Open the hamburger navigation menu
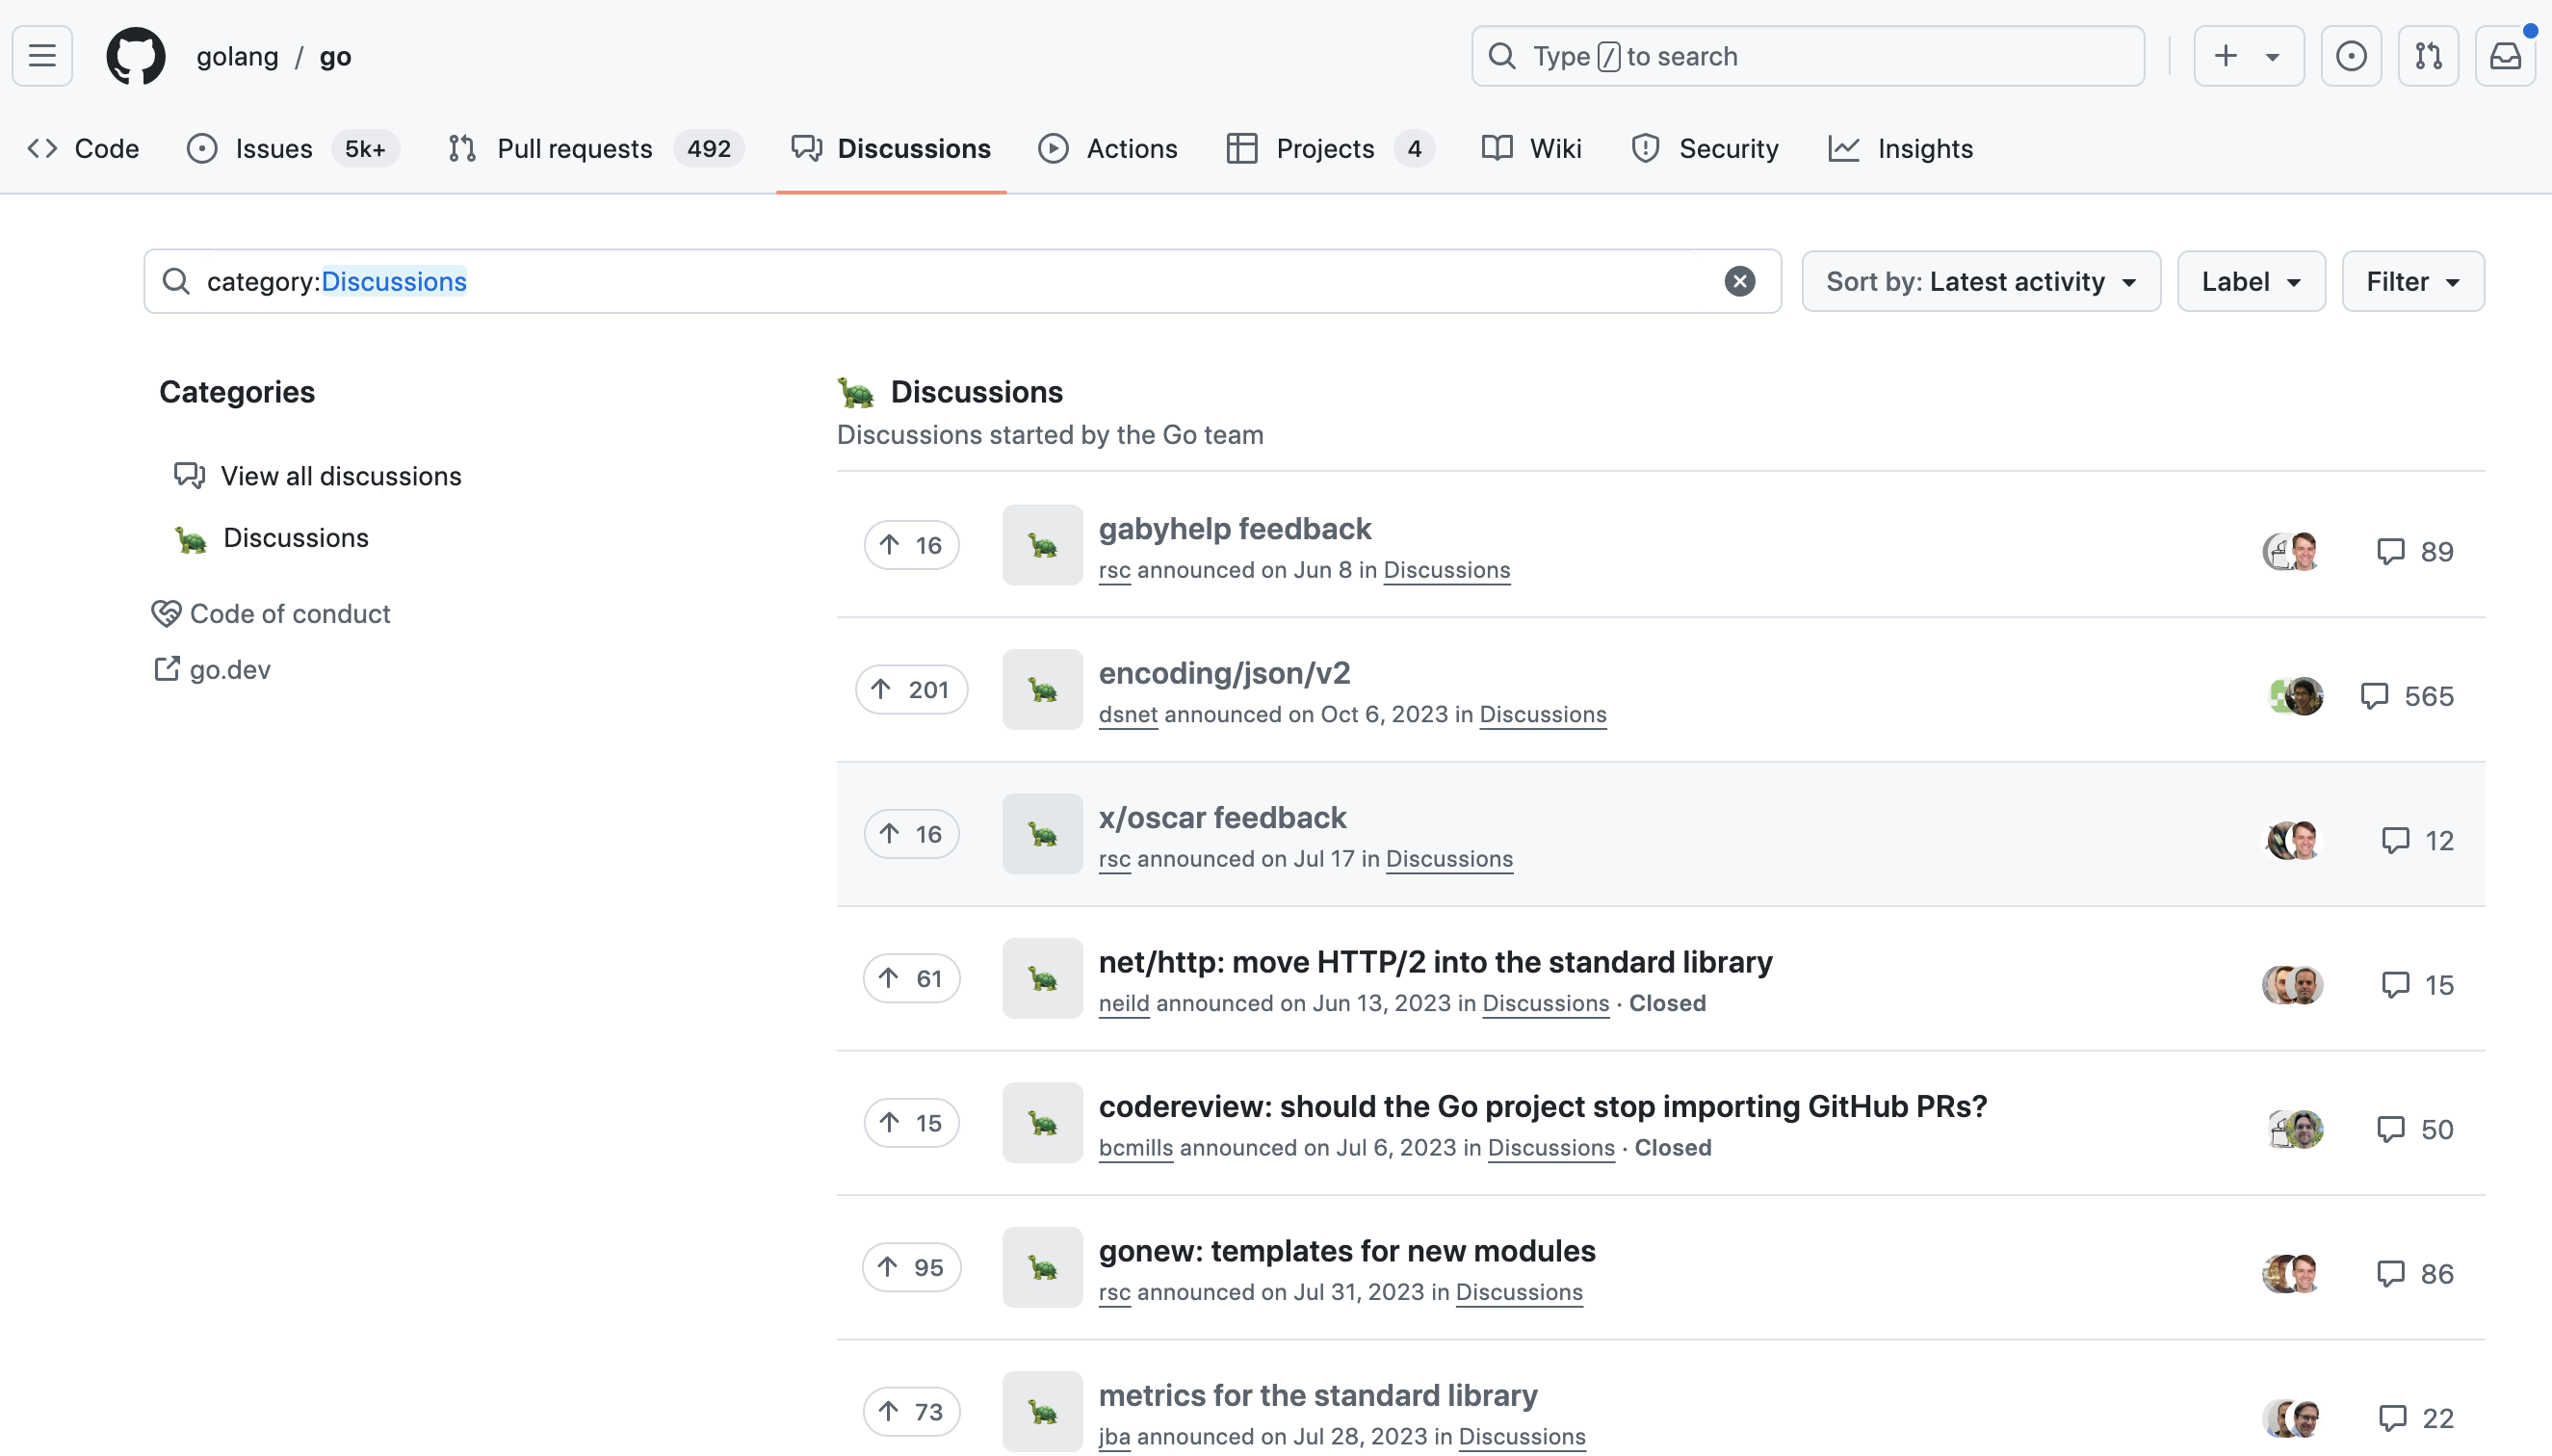Viewport: 2552px width, 1456px height. pos(42,56)
